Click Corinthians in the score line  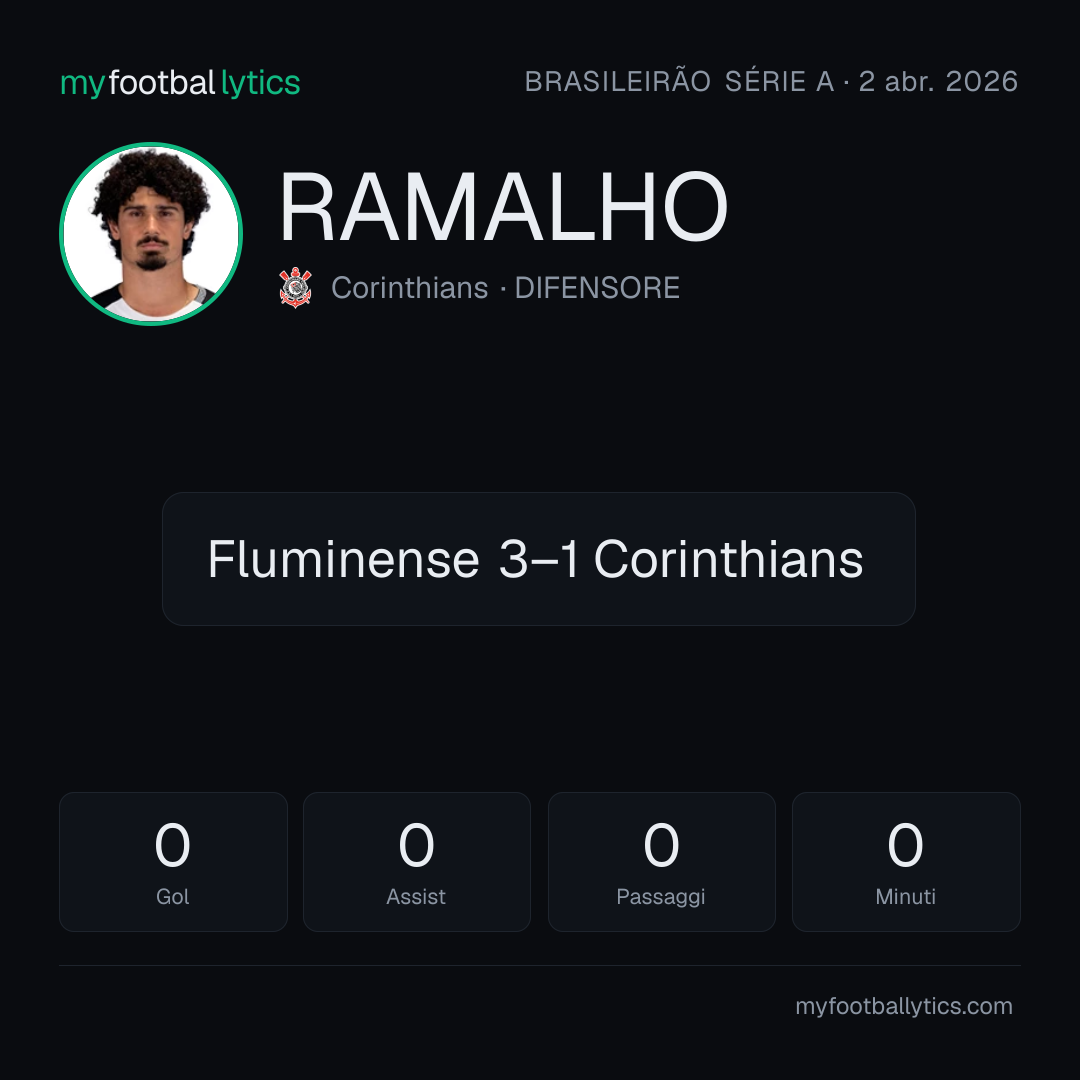[x=729, y=559]
